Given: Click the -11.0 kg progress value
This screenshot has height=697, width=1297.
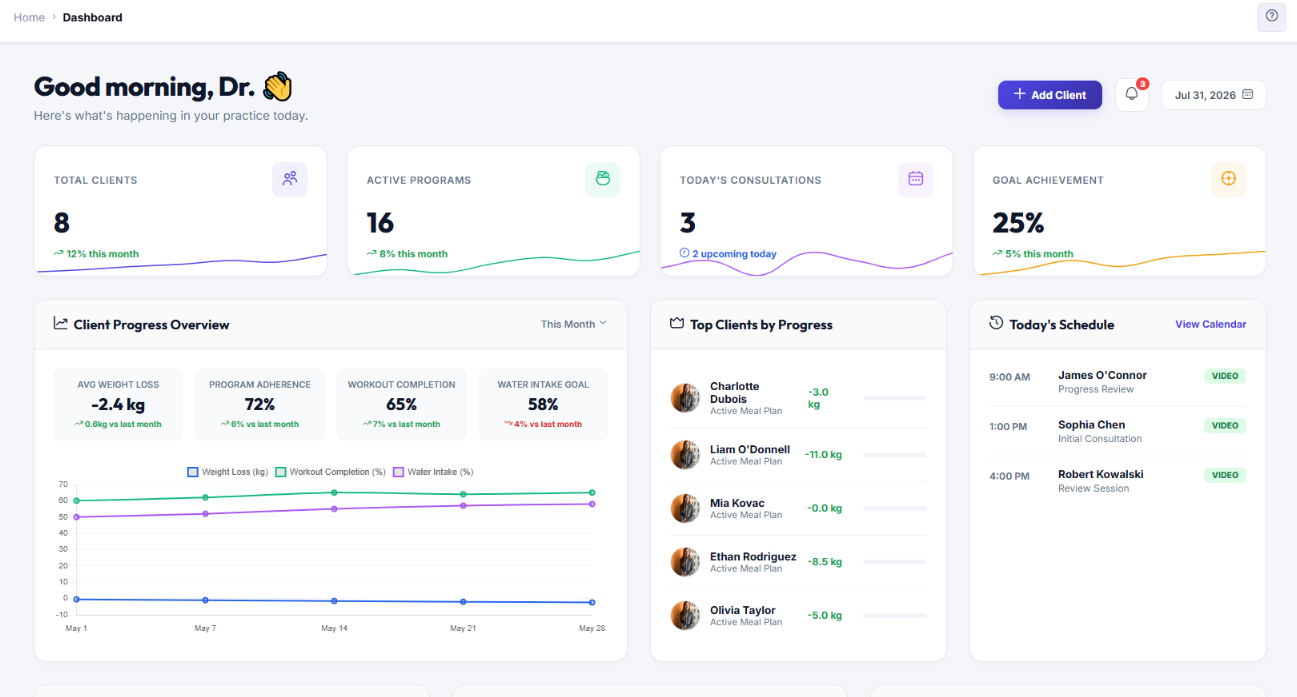Looking at the screenshot, I should coord(824,454).
